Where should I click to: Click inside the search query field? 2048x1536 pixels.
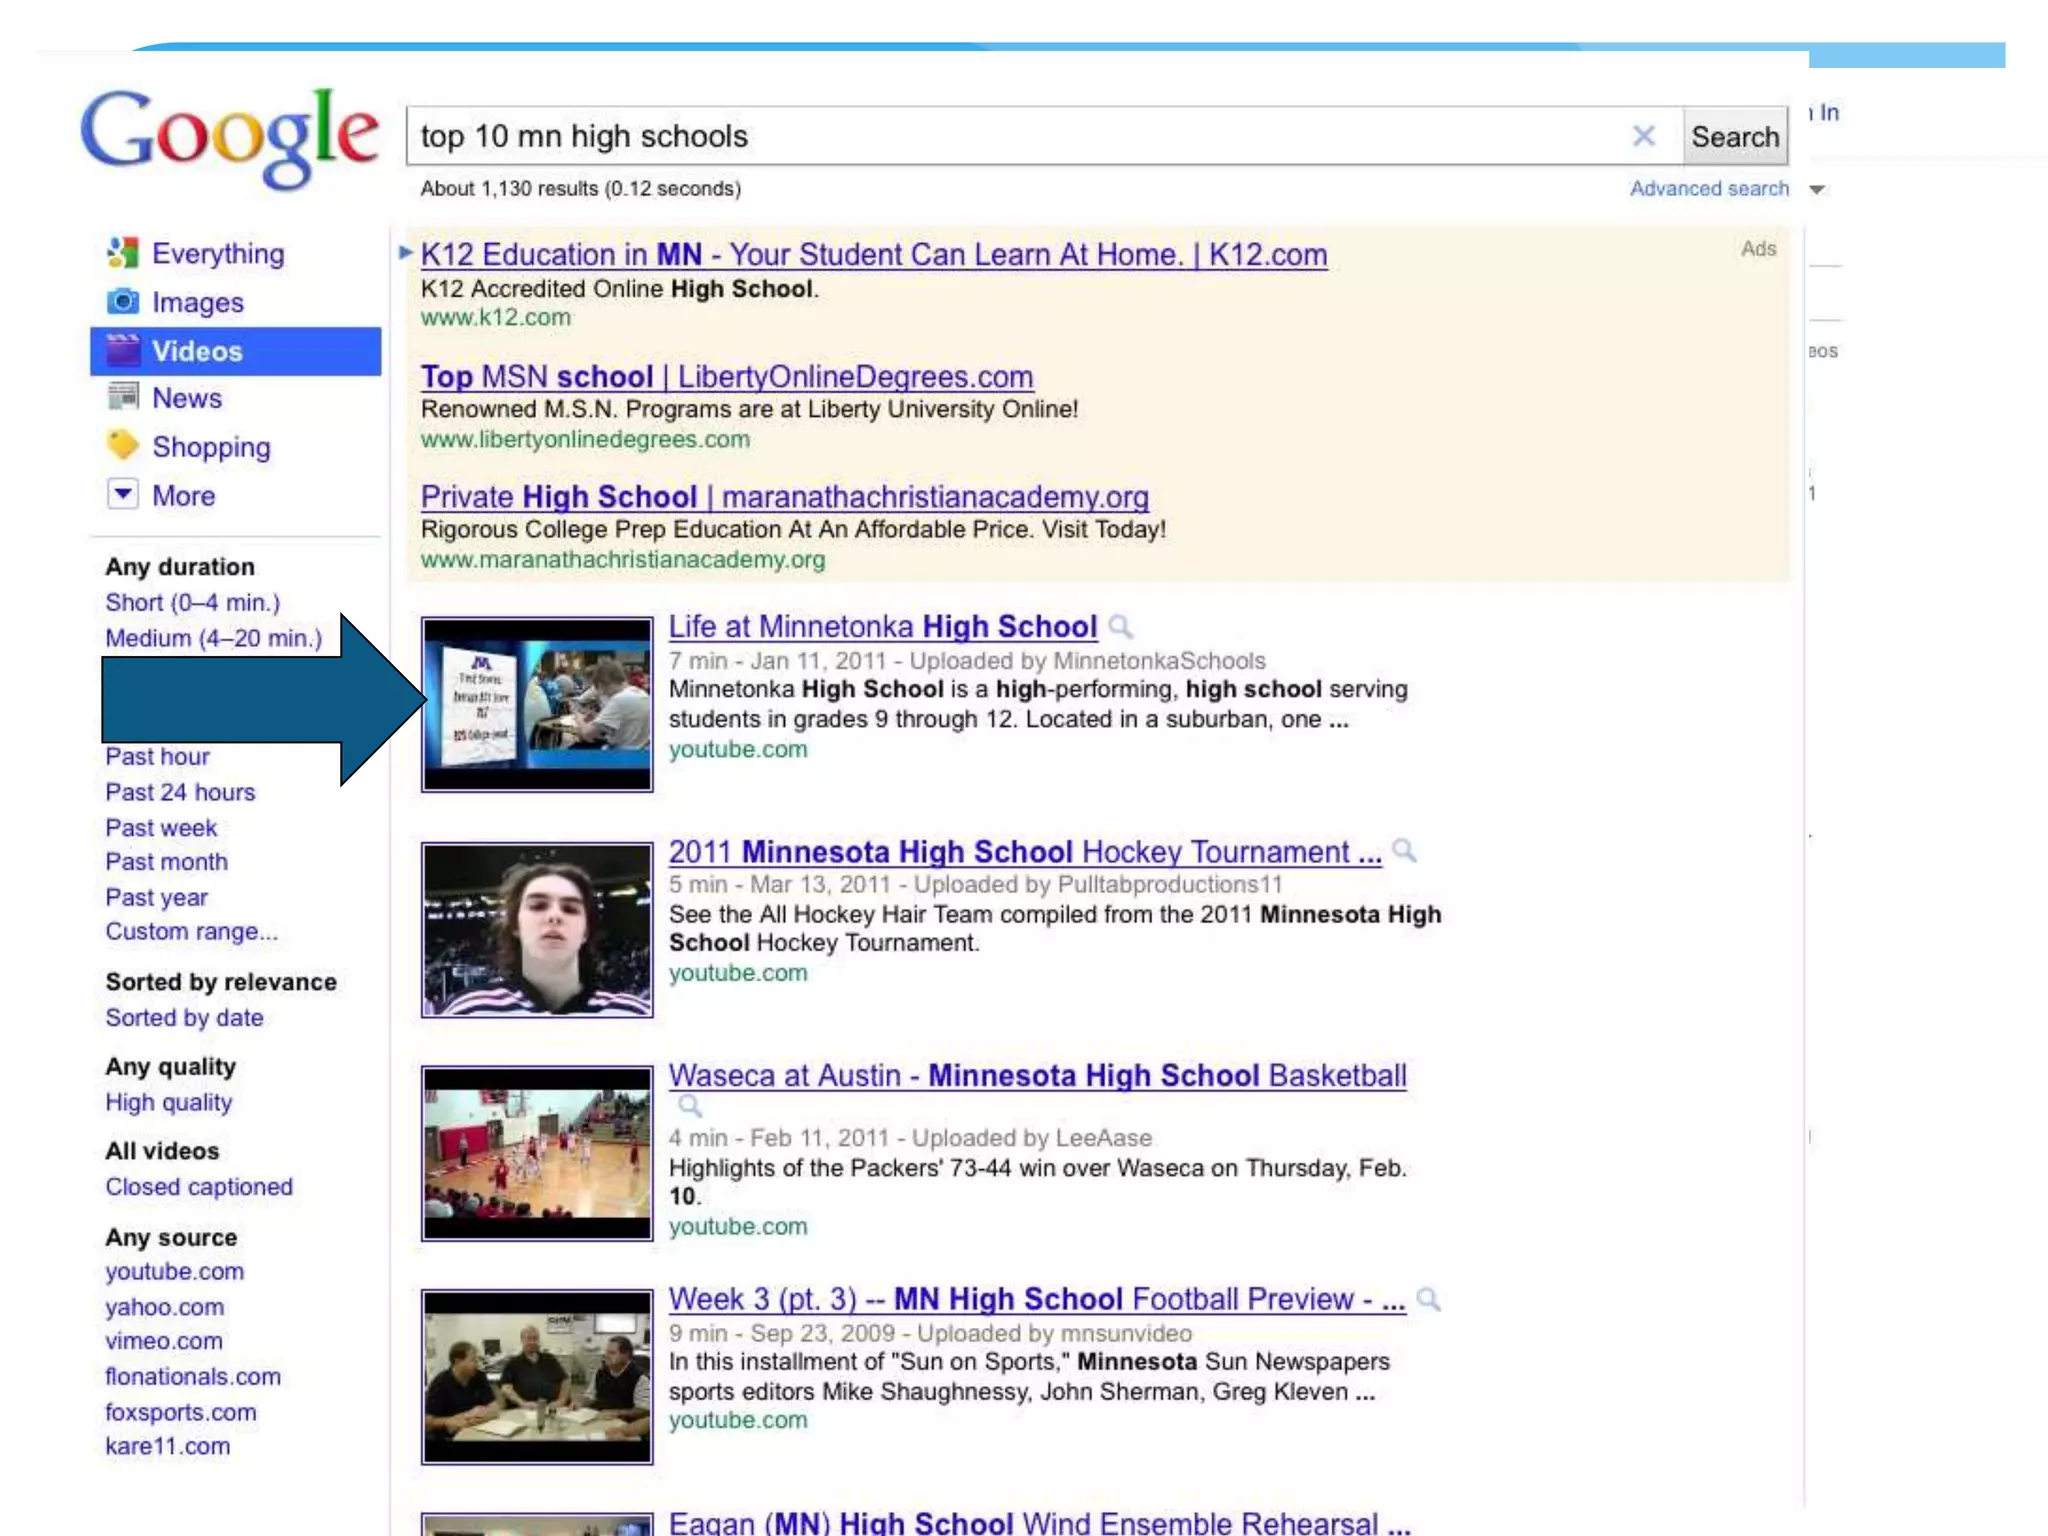click(x=1000, y=136)
